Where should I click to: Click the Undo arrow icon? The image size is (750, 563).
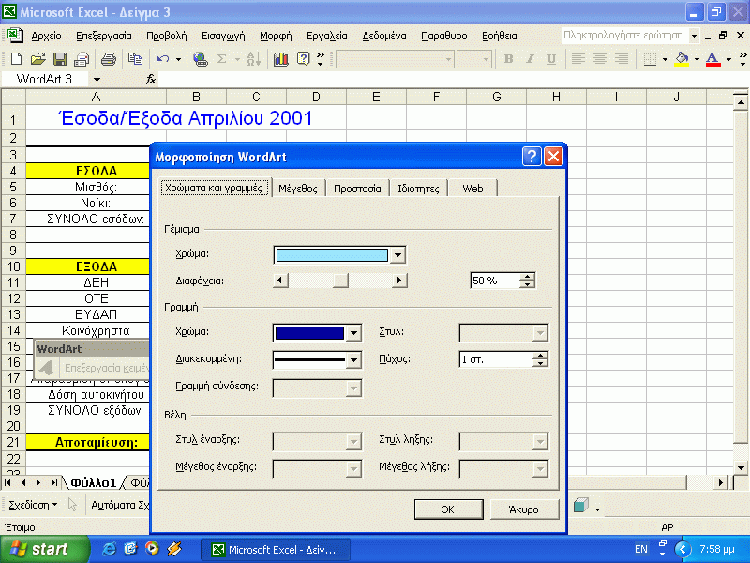163,59
